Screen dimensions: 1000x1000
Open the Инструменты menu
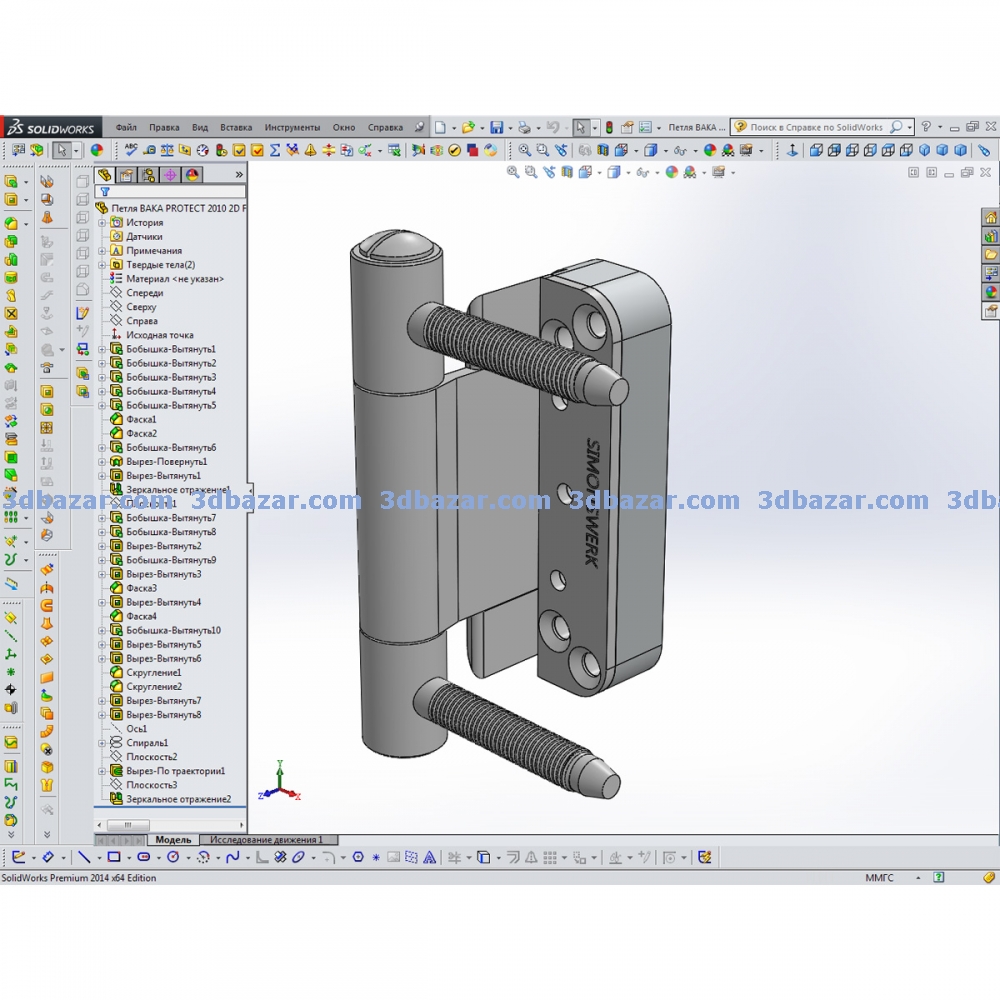[x=292, y=128]
